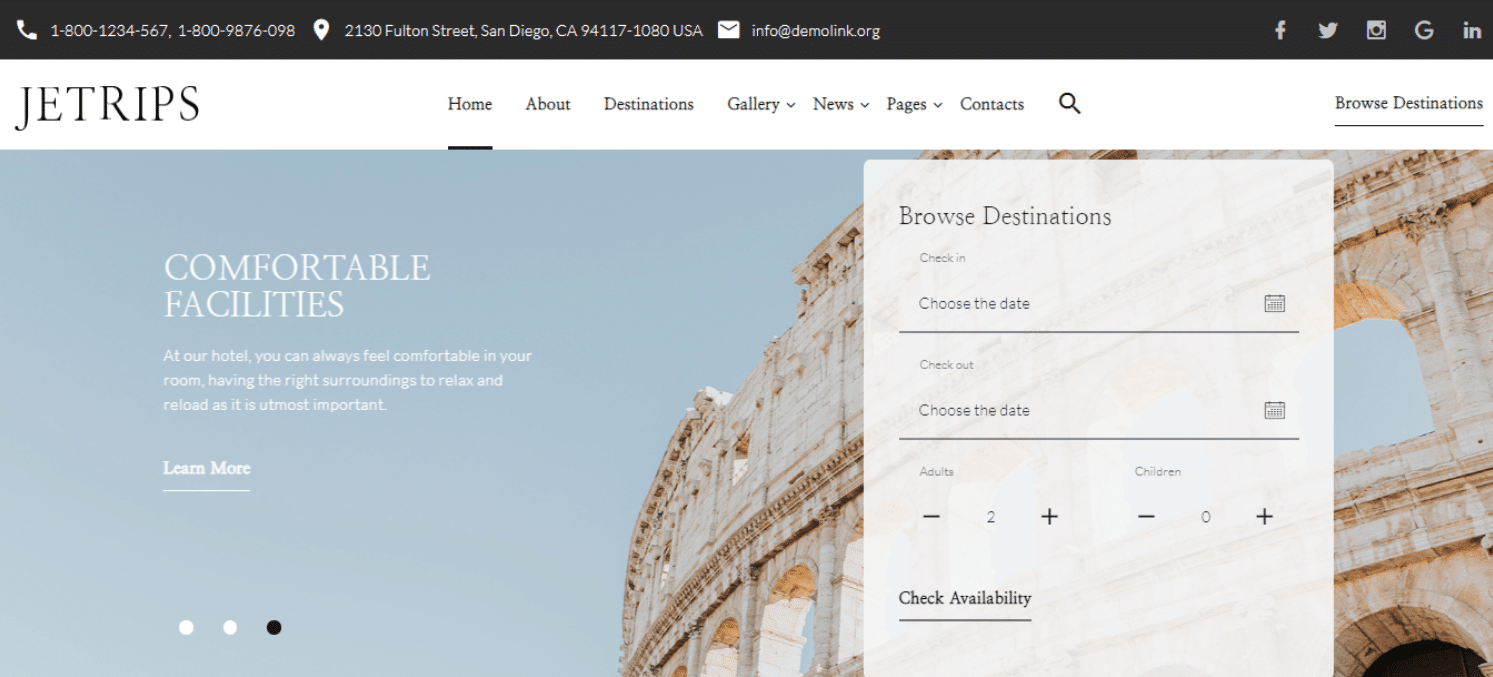Select the third slider navigation dot
The height and width of the screenshot is (677, 1493).
273,627
